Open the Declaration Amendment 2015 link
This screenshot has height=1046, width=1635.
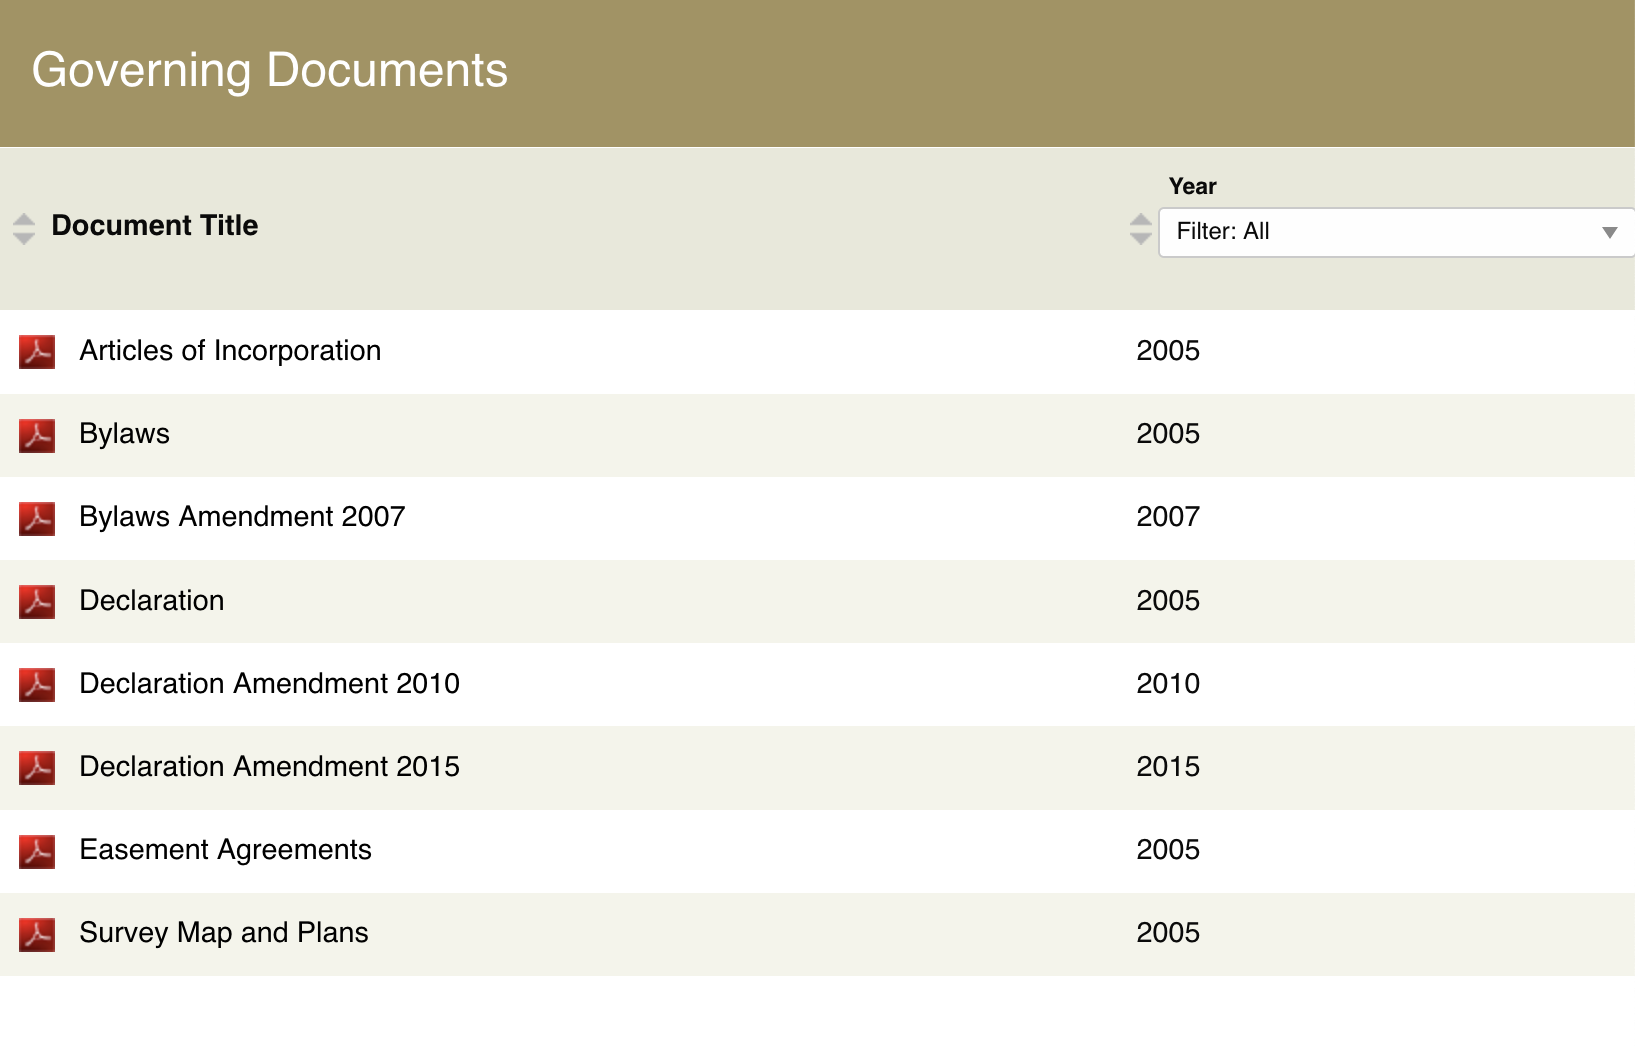269,767
